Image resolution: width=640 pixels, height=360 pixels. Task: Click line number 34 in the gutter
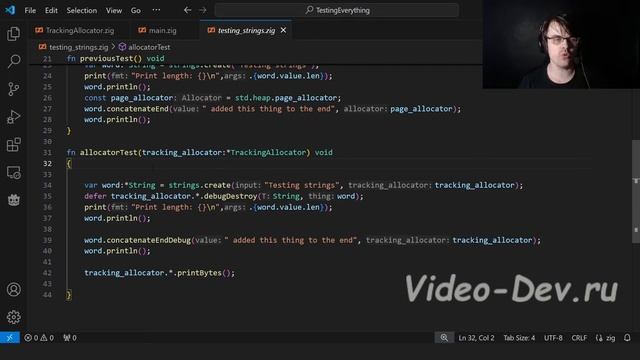click(47, 185)
